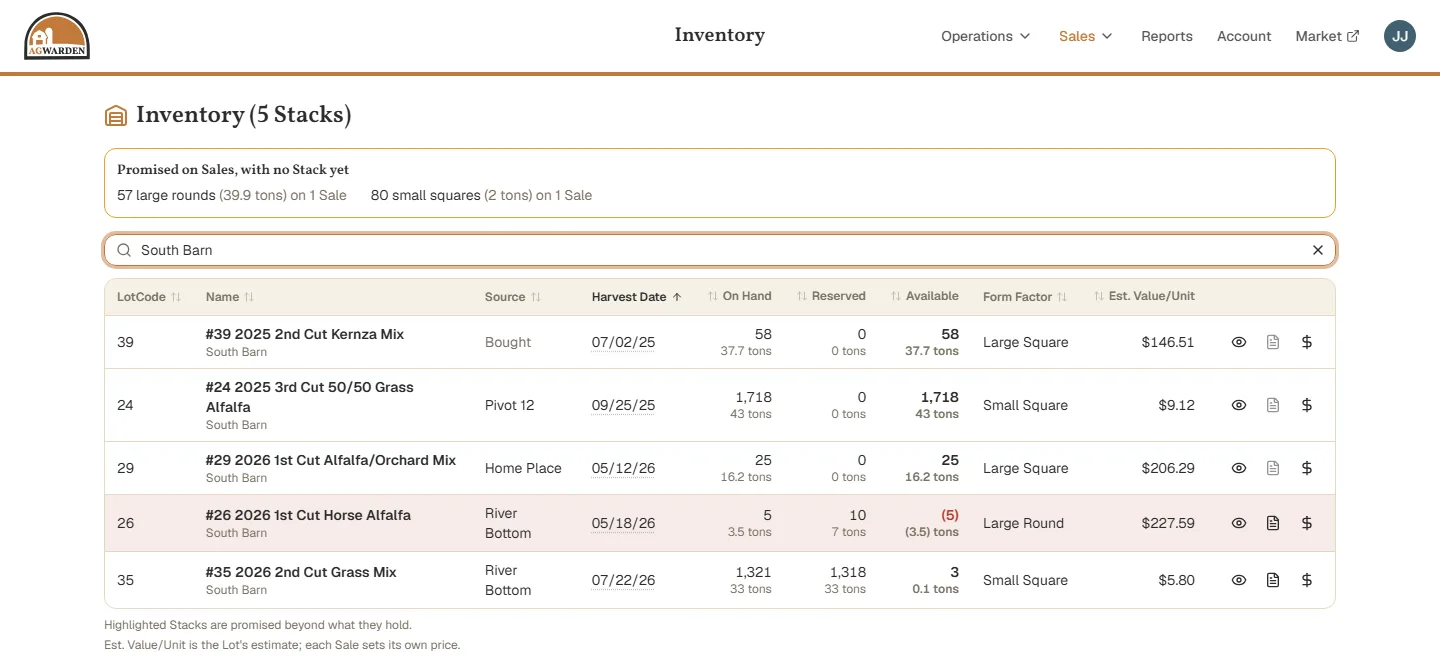This screenshot has height=660, width=1440.
Task: View lot 39 Kernza Mix eye icon
Action: click(x=1239, y=342)
